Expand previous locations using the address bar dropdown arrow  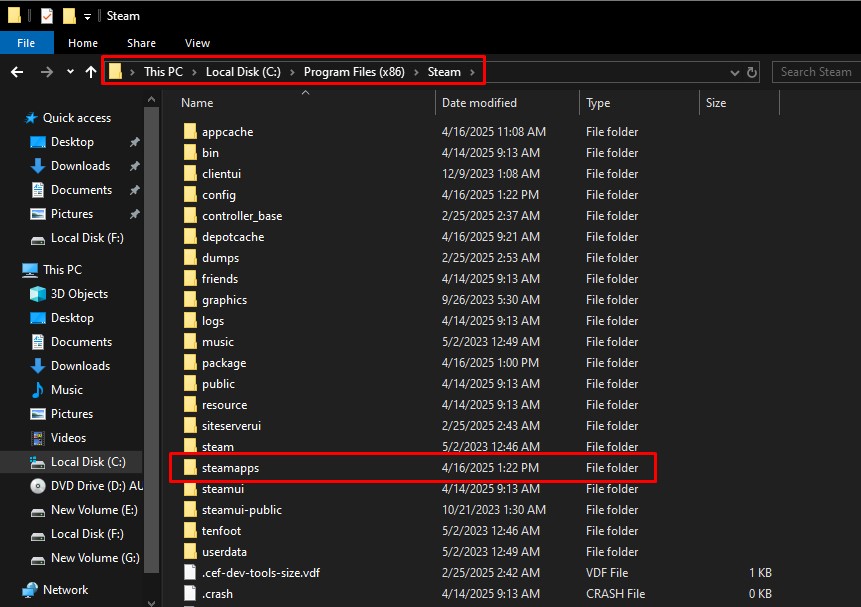point(735,71)
